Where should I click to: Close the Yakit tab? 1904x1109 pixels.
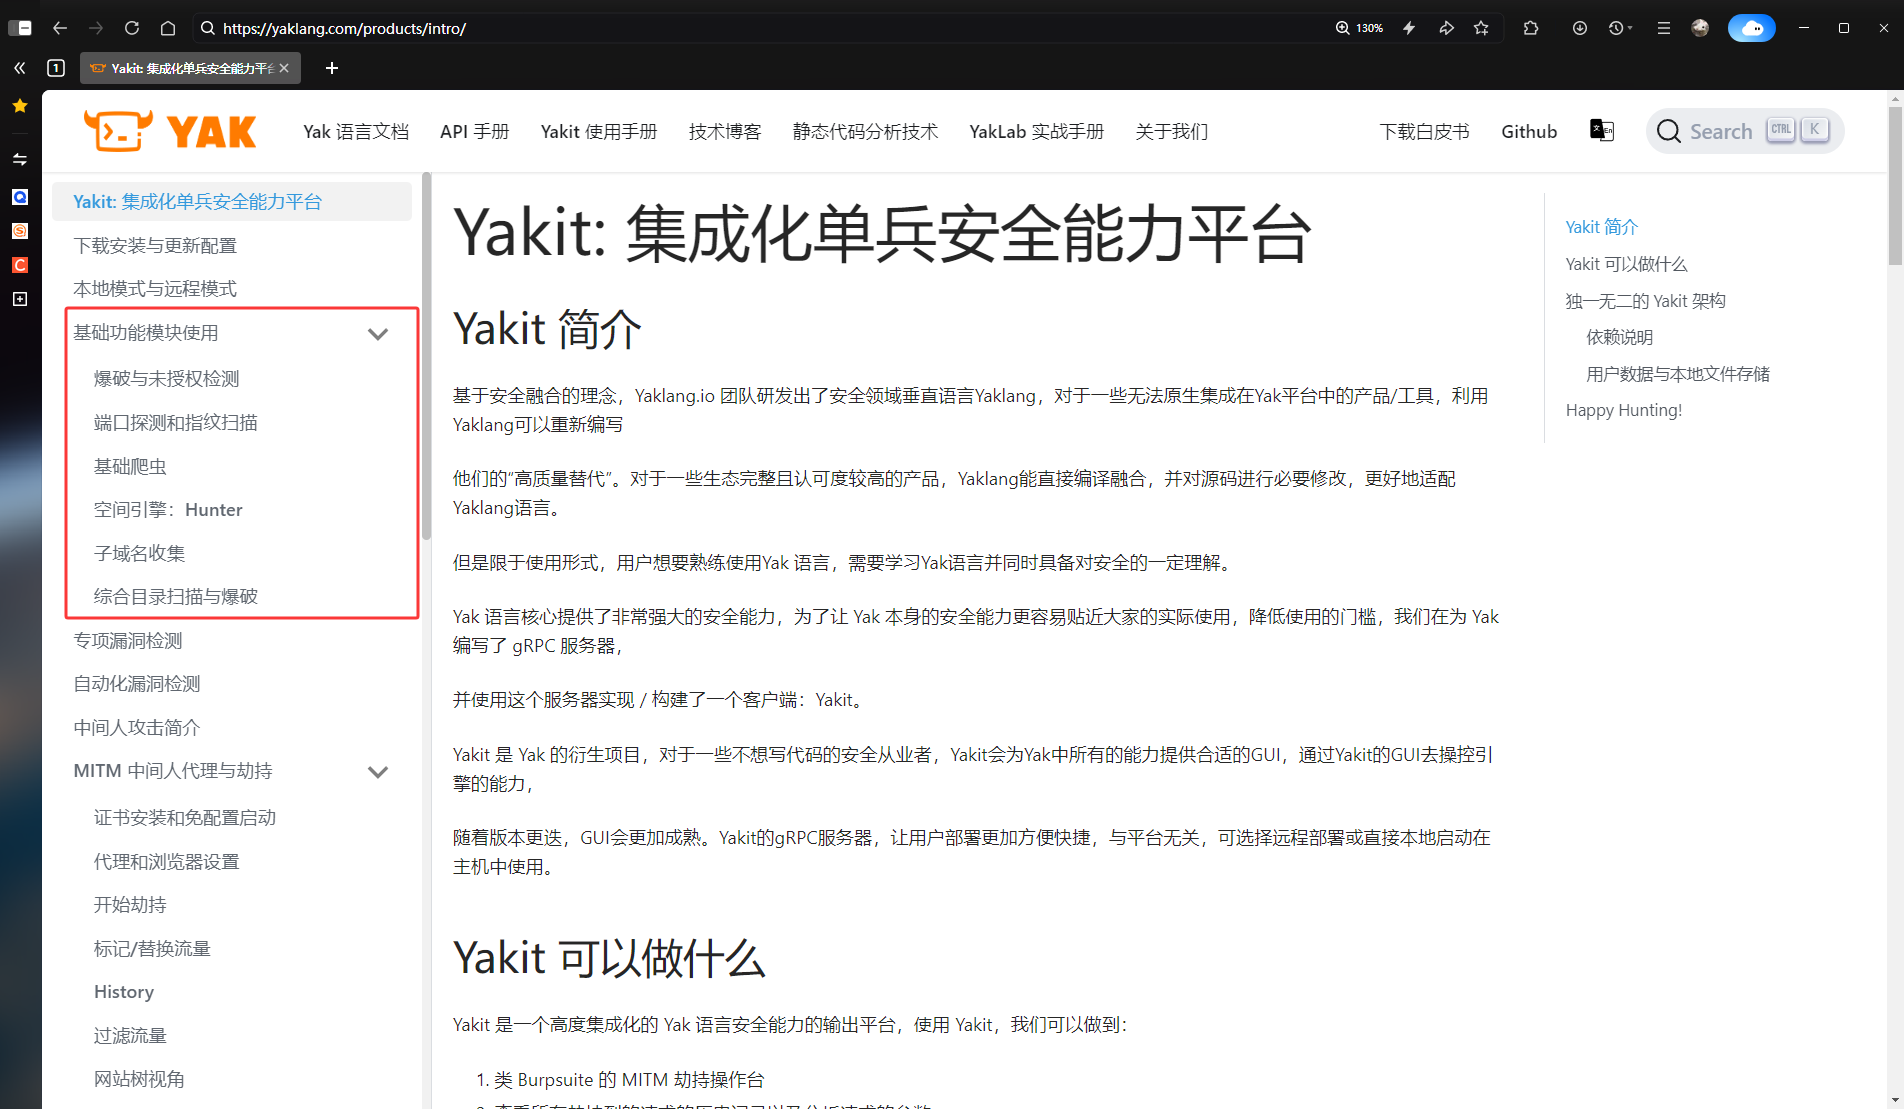point(284,68)
